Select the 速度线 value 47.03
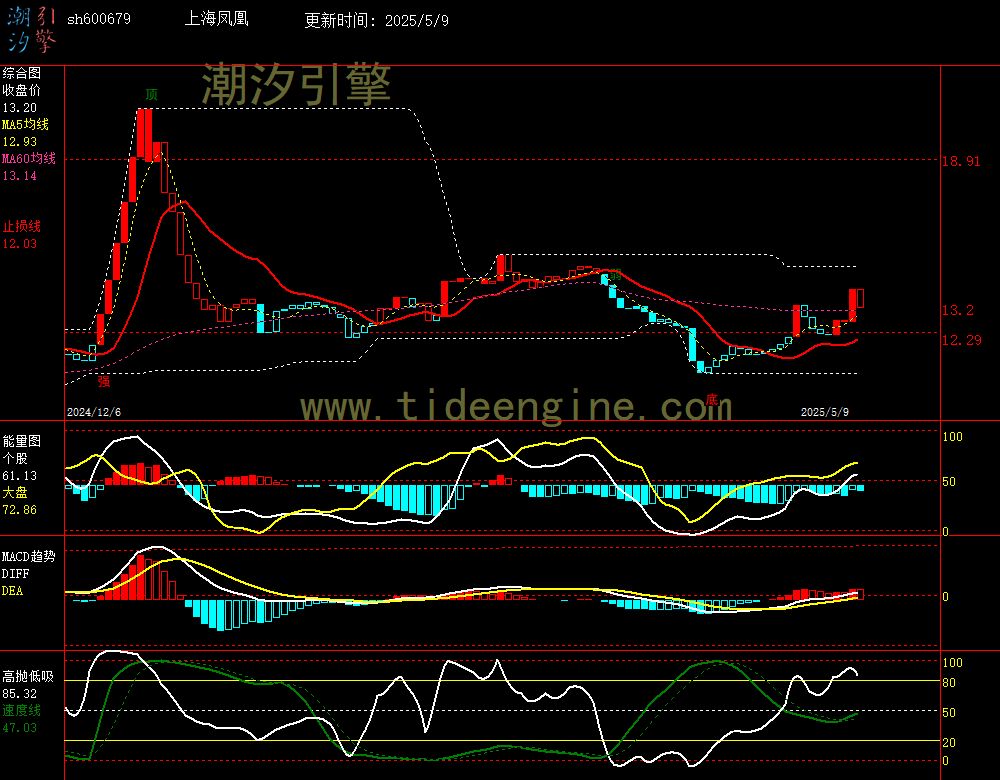1000x780 pixels. click(20, 728)
